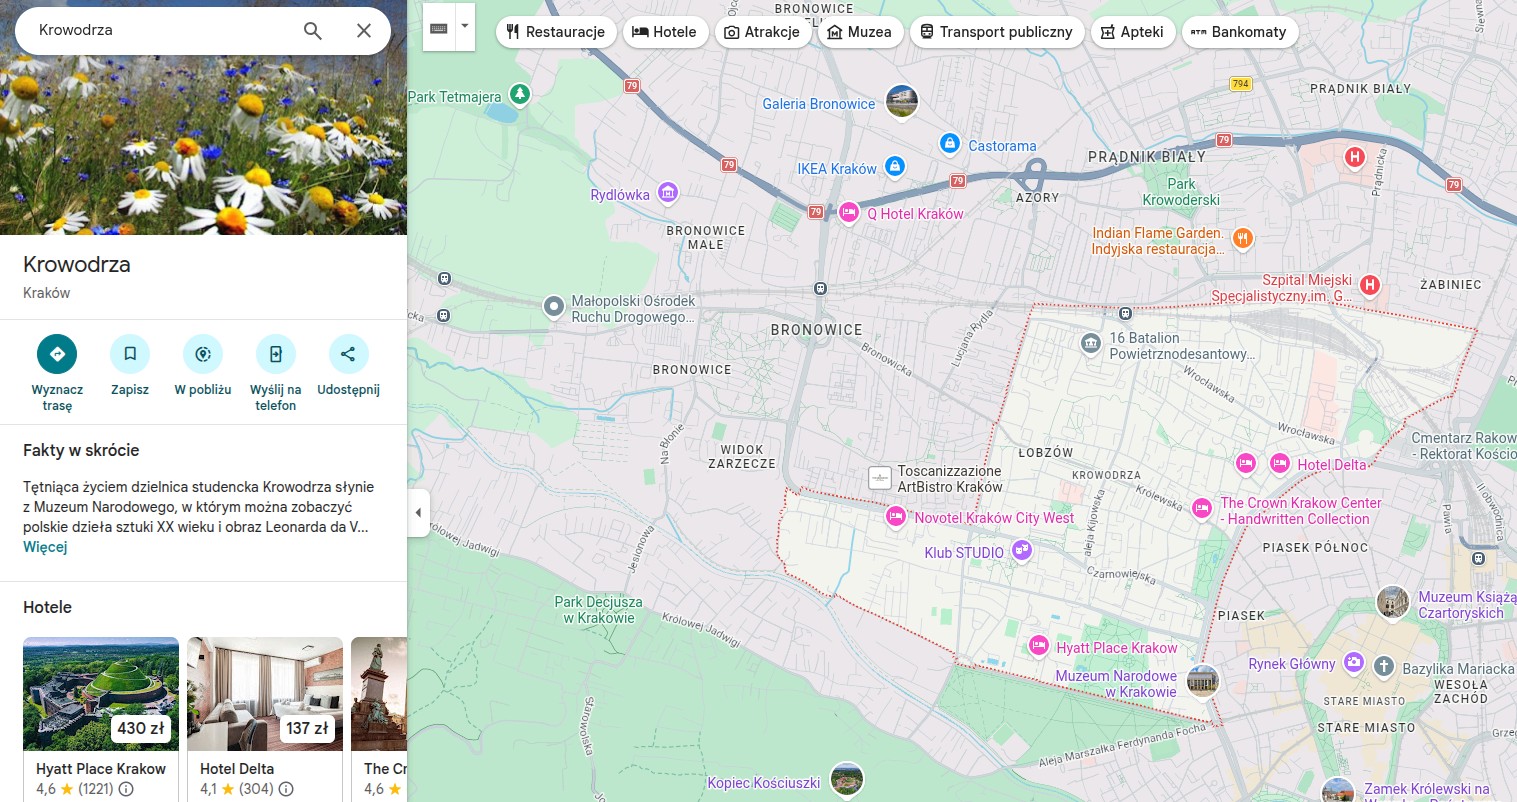Open the Novotel Kraków City West pin
This screenshot has width=1517, height=802.
point(897,517)
